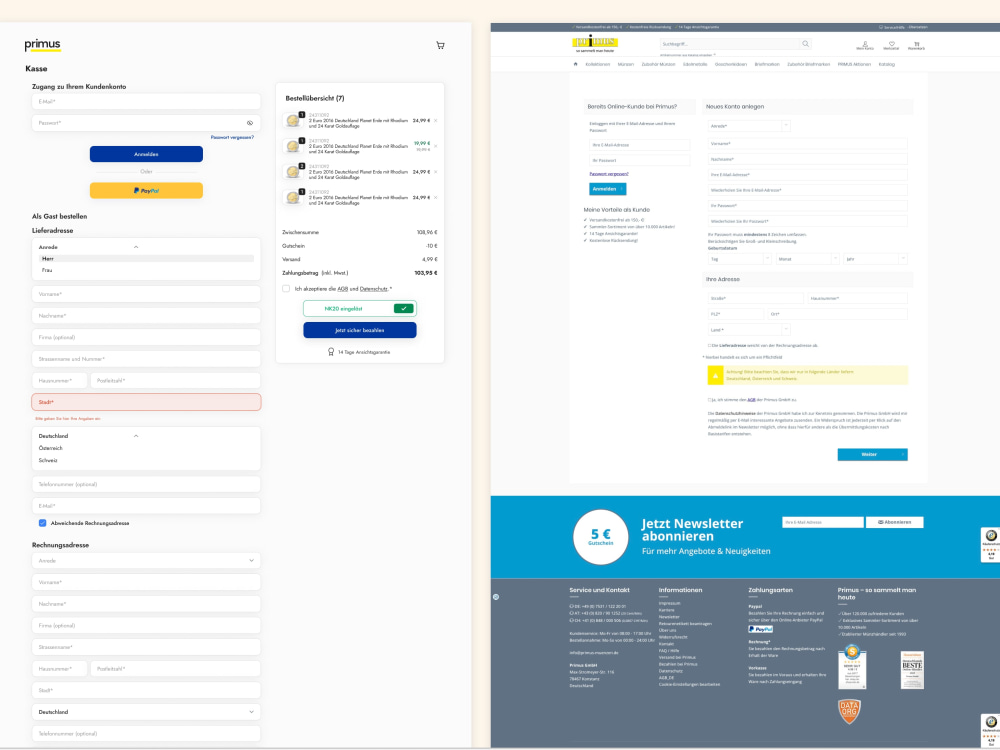Viewport: 1000px width, 750px height.
Task: Open the Kollektionen menu item
Action: tap(598, 64)
